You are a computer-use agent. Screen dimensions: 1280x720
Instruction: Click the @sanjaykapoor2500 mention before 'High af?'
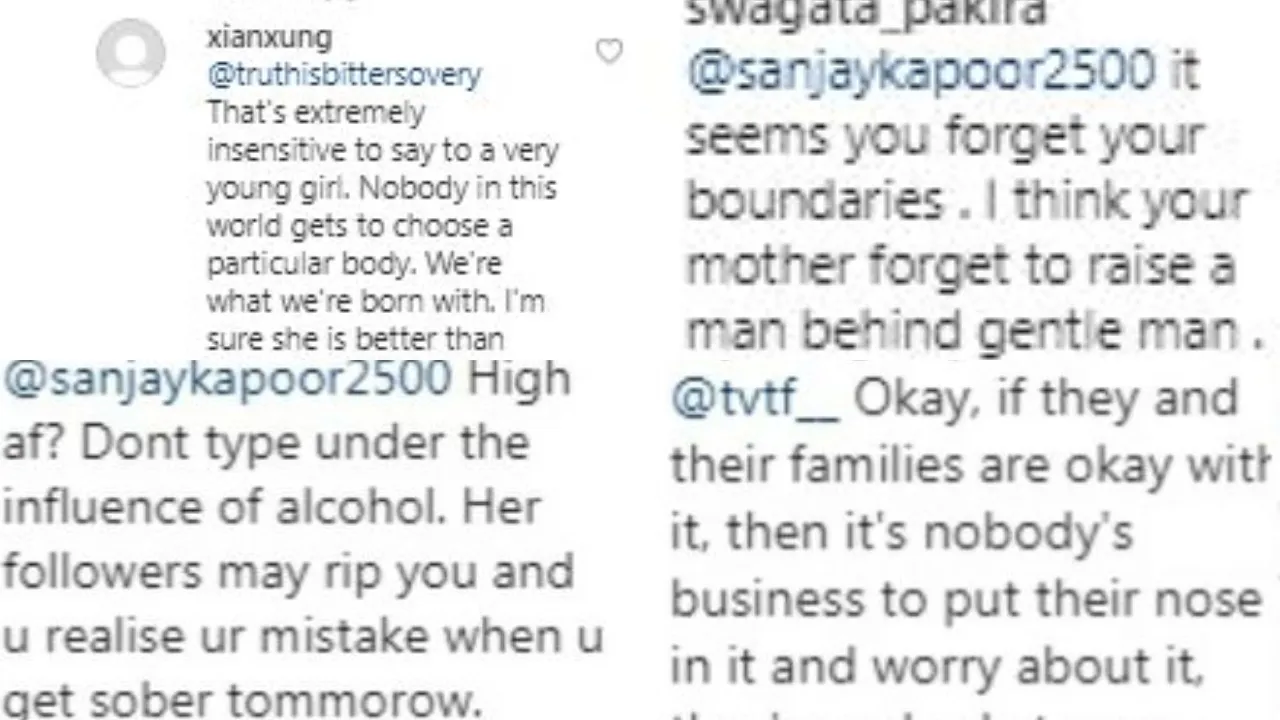(227, 379)
